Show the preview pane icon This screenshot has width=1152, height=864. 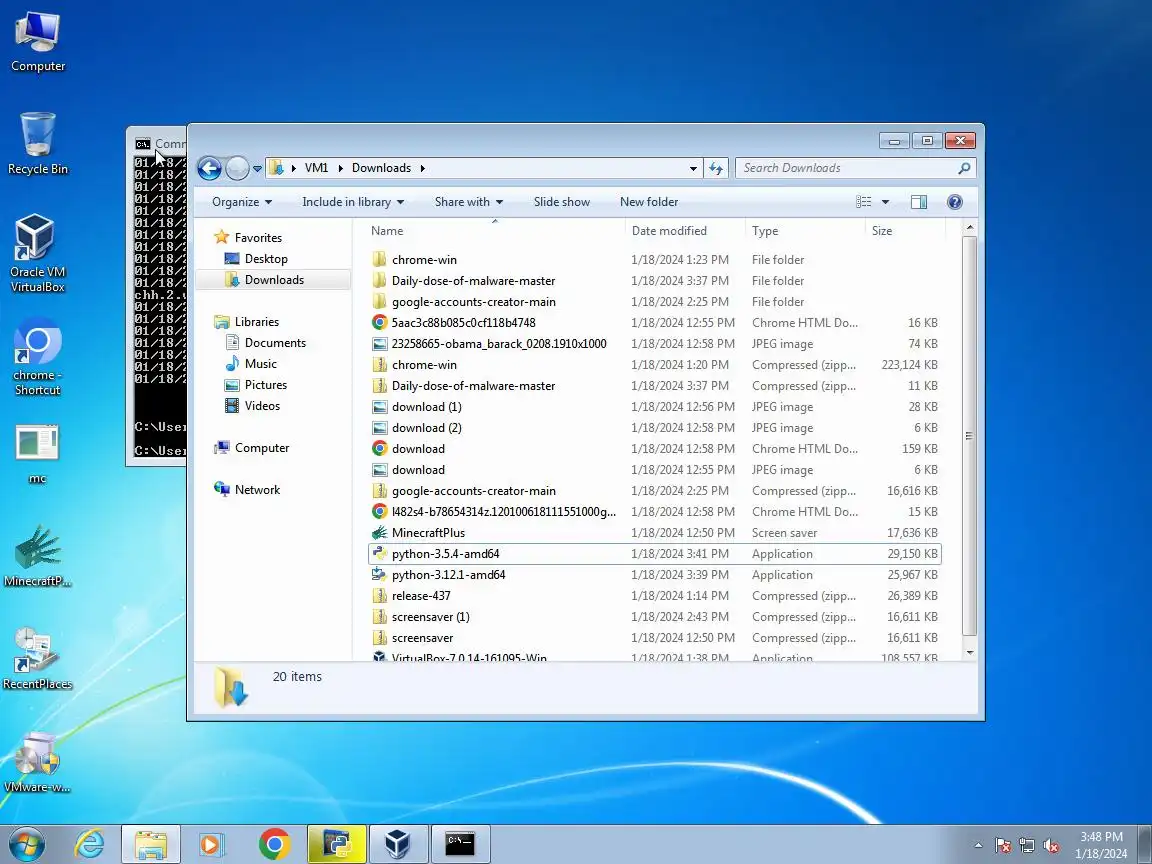[x=918, y=202]
